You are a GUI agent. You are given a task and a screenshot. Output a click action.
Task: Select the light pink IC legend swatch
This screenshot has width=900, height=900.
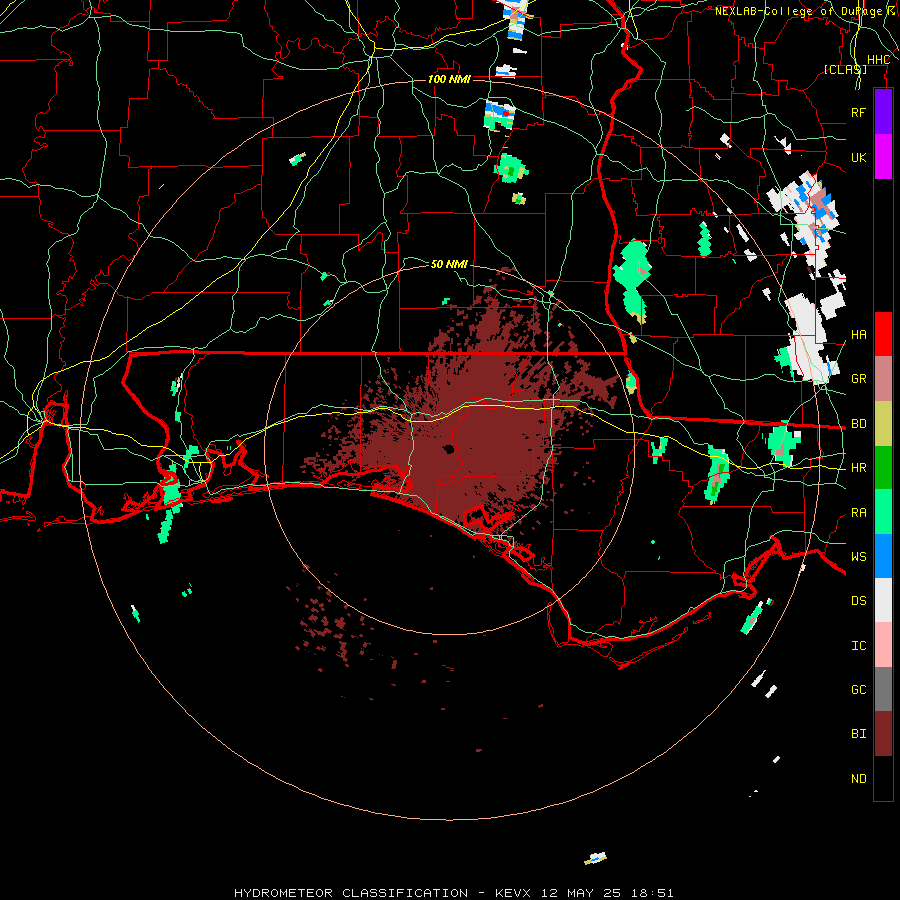click(883, 645)
